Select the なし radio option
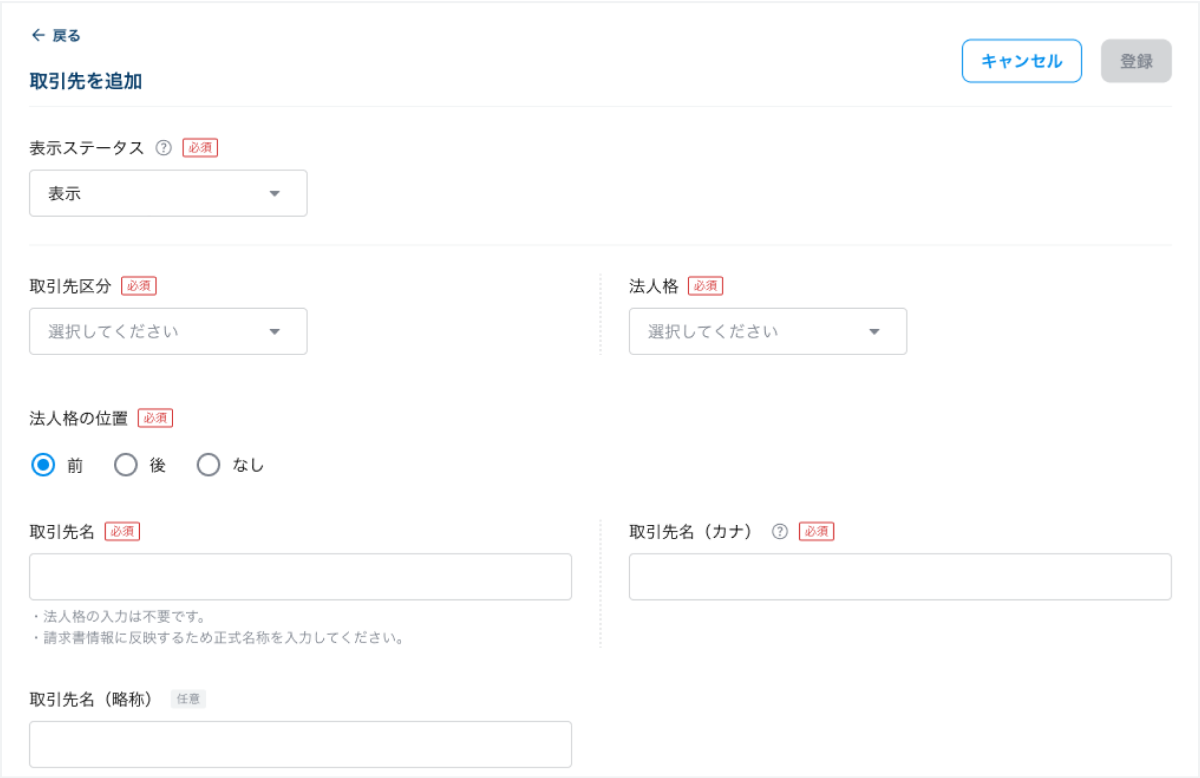Viewport: 1200px width, 778px height. pos(208,465)
